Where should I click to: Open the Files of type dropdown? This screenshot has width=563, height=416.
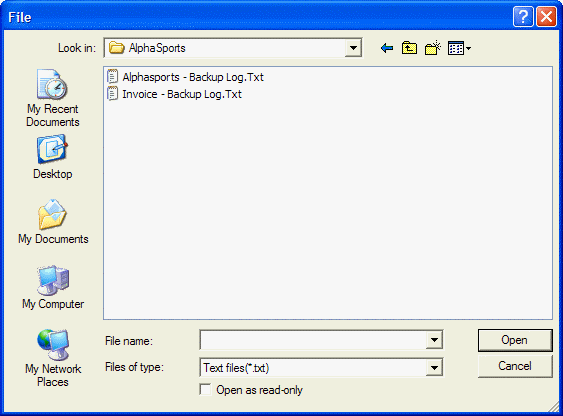(x=434, y=367)
